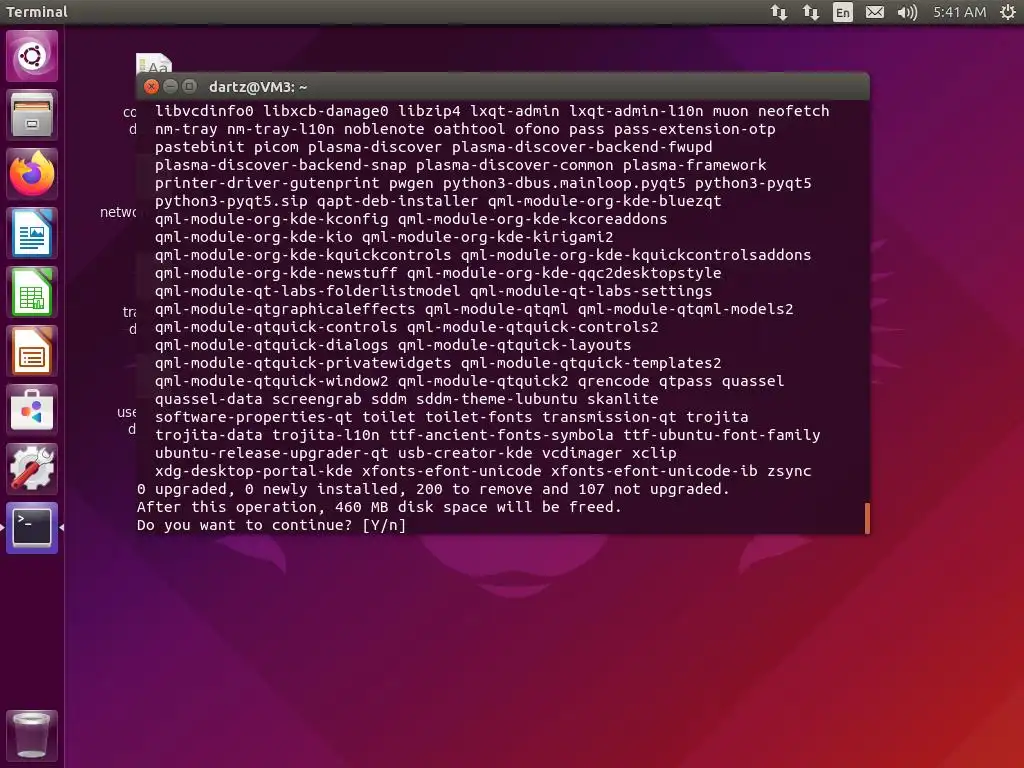The height and width of the screenshot is (768, 1024).
Task: Click the 'qml-module-org-kde-kirigami2' package name
Action: [488, 237]
